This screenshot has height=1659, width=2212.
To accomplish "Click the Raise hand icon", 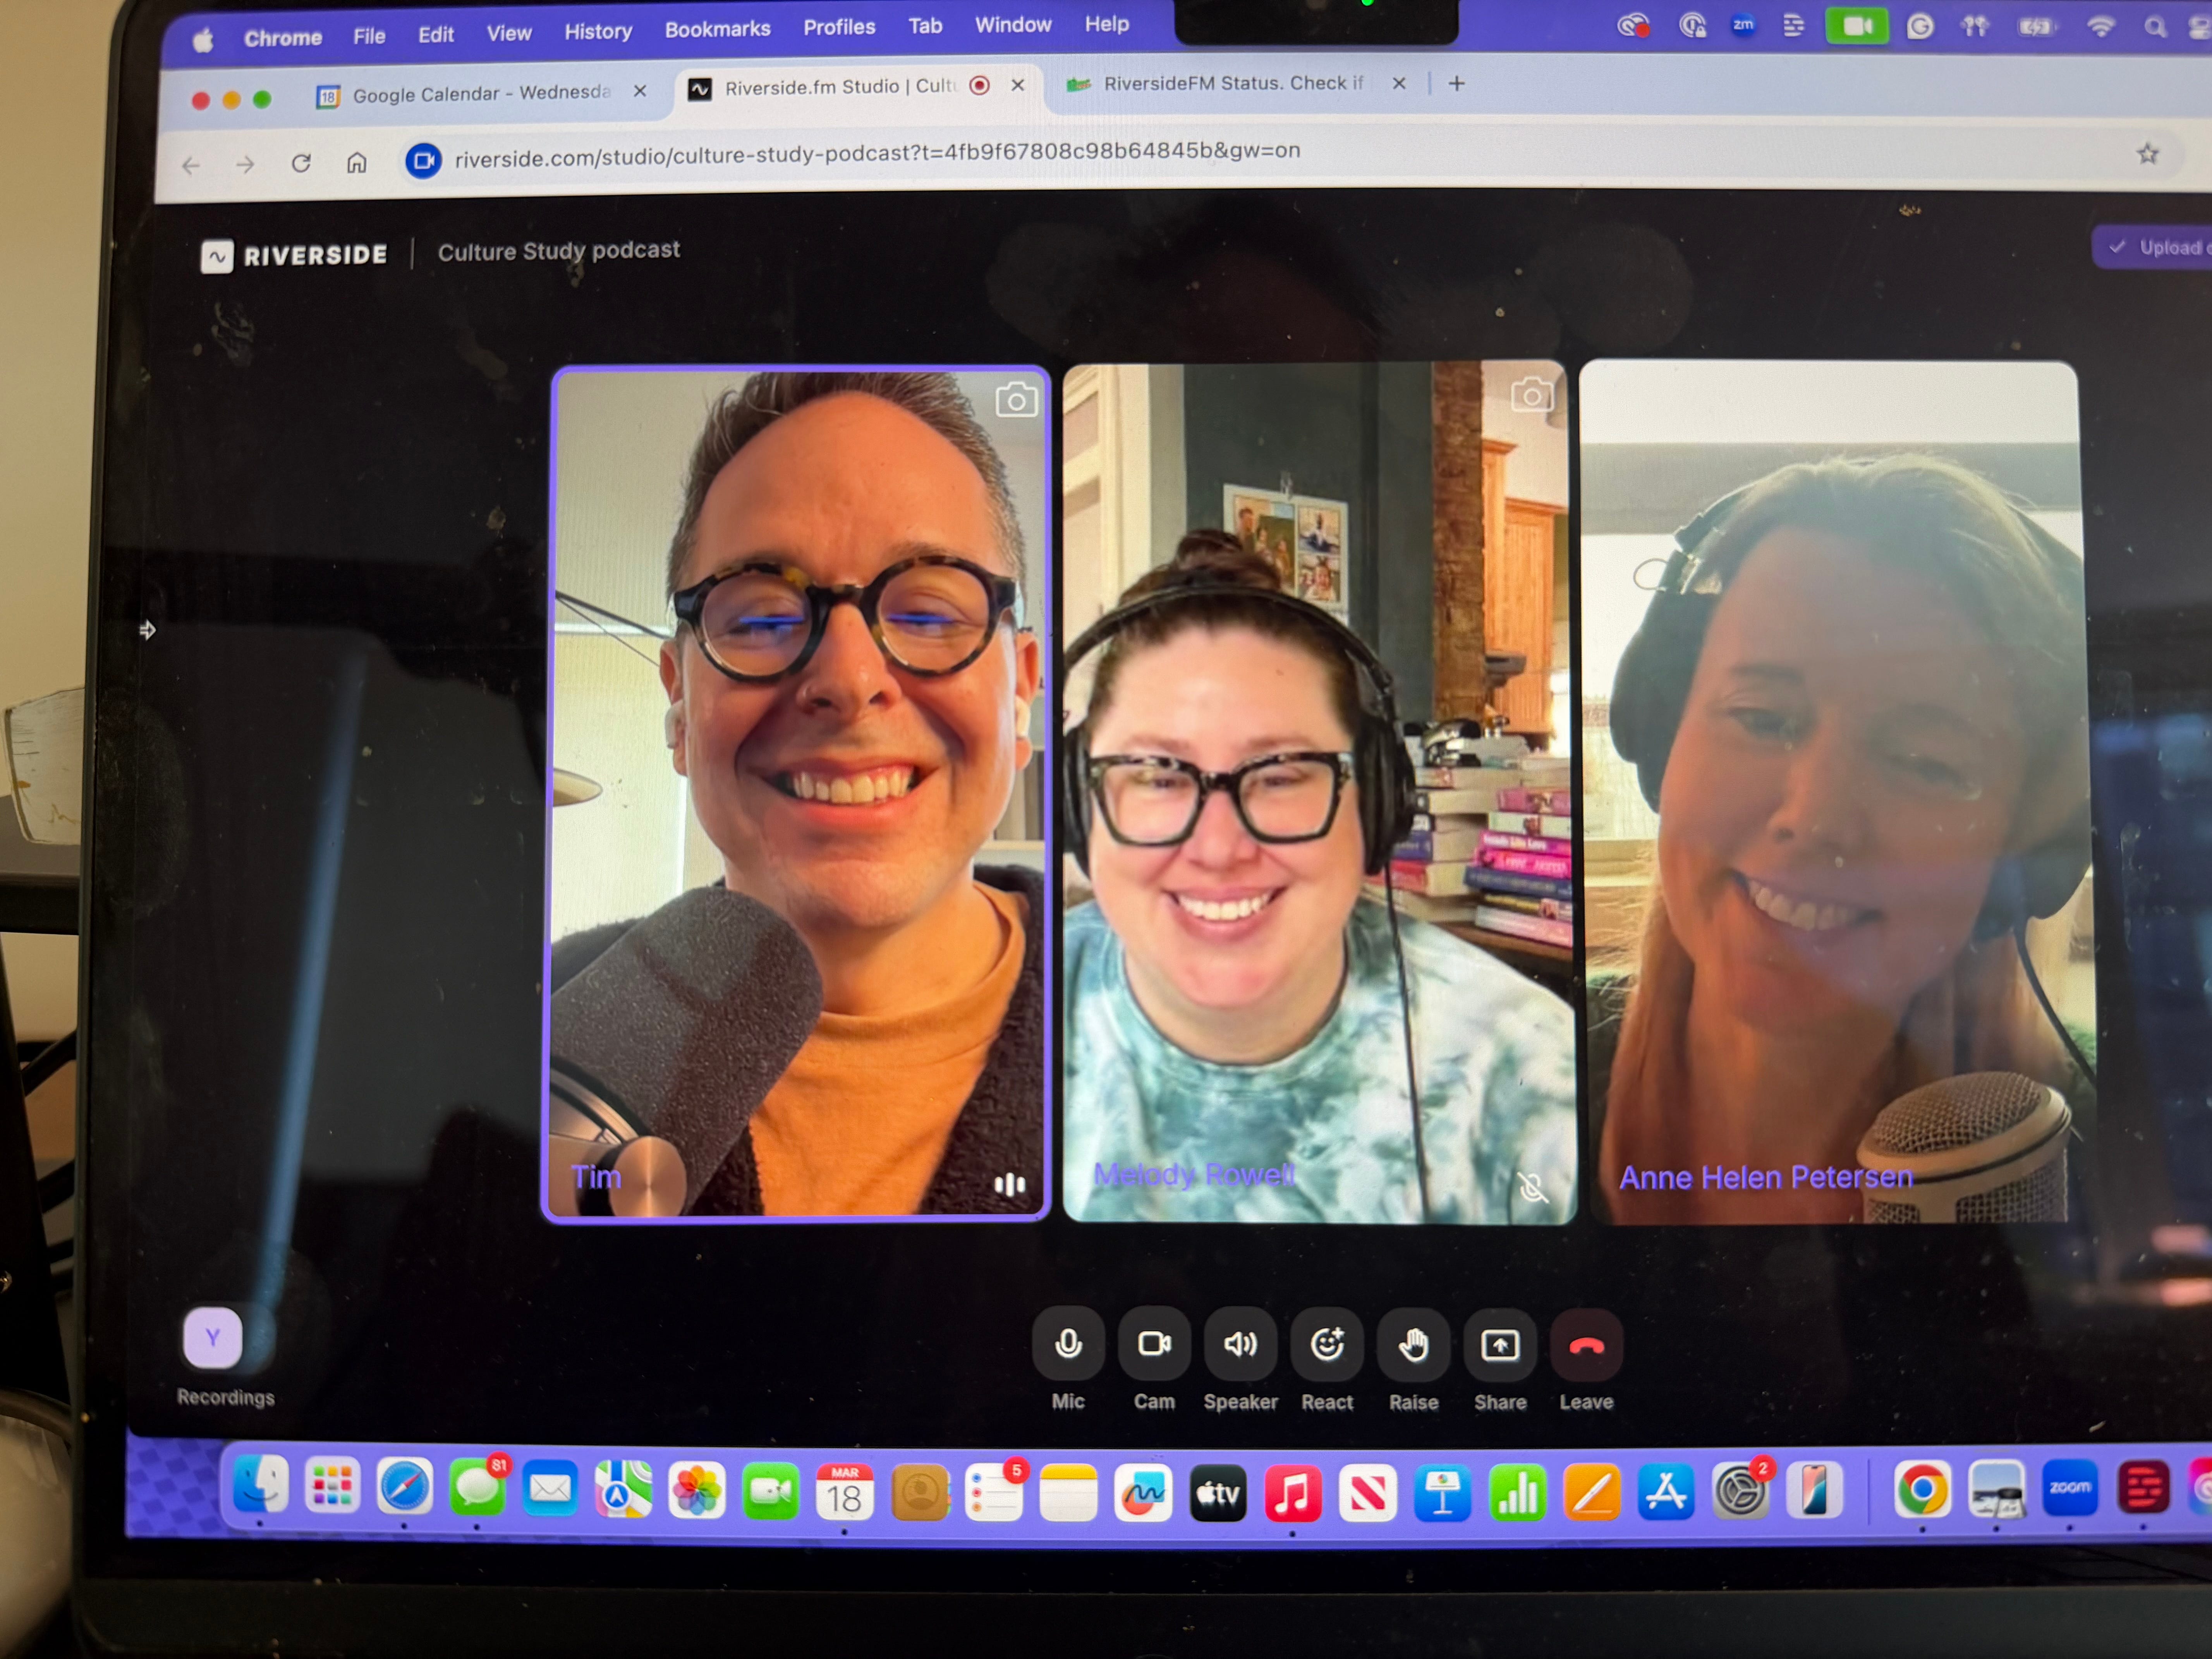I will click(x=1413, y=1344).
